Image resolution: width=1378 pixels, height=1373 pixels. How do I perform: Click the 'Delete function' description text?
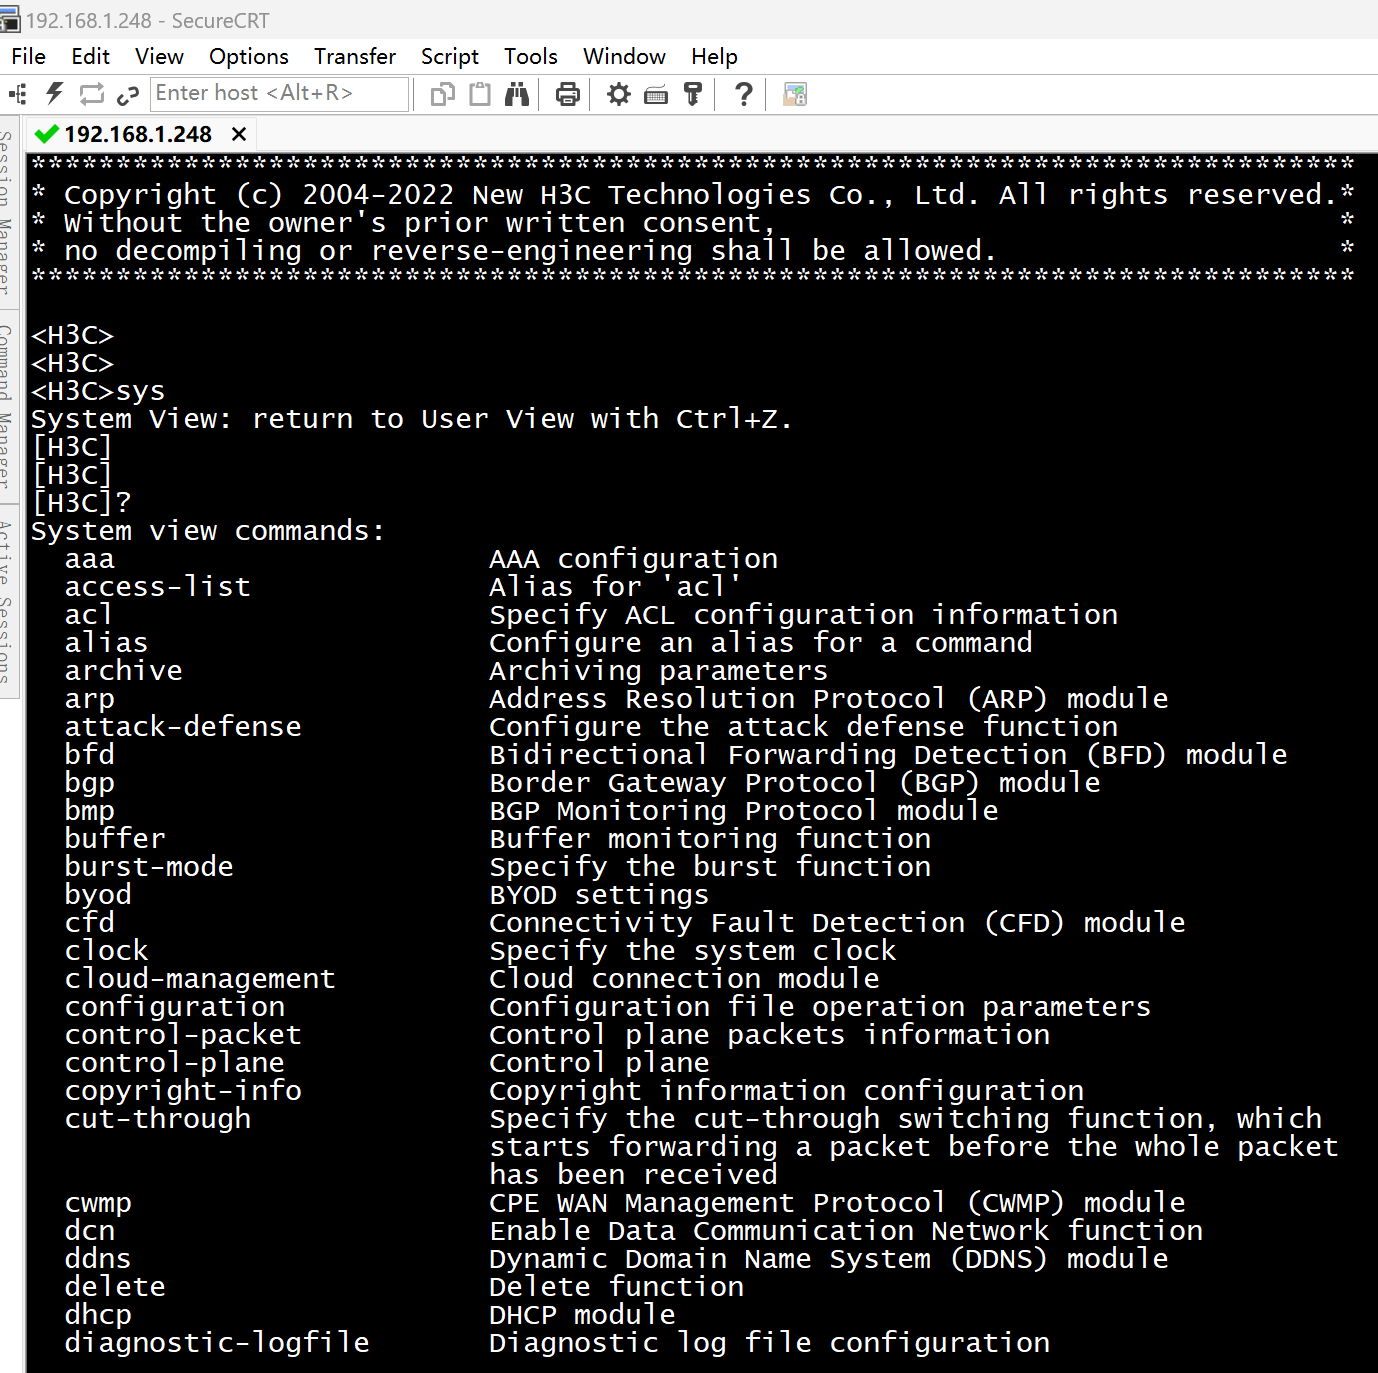tap(616, 1286)
